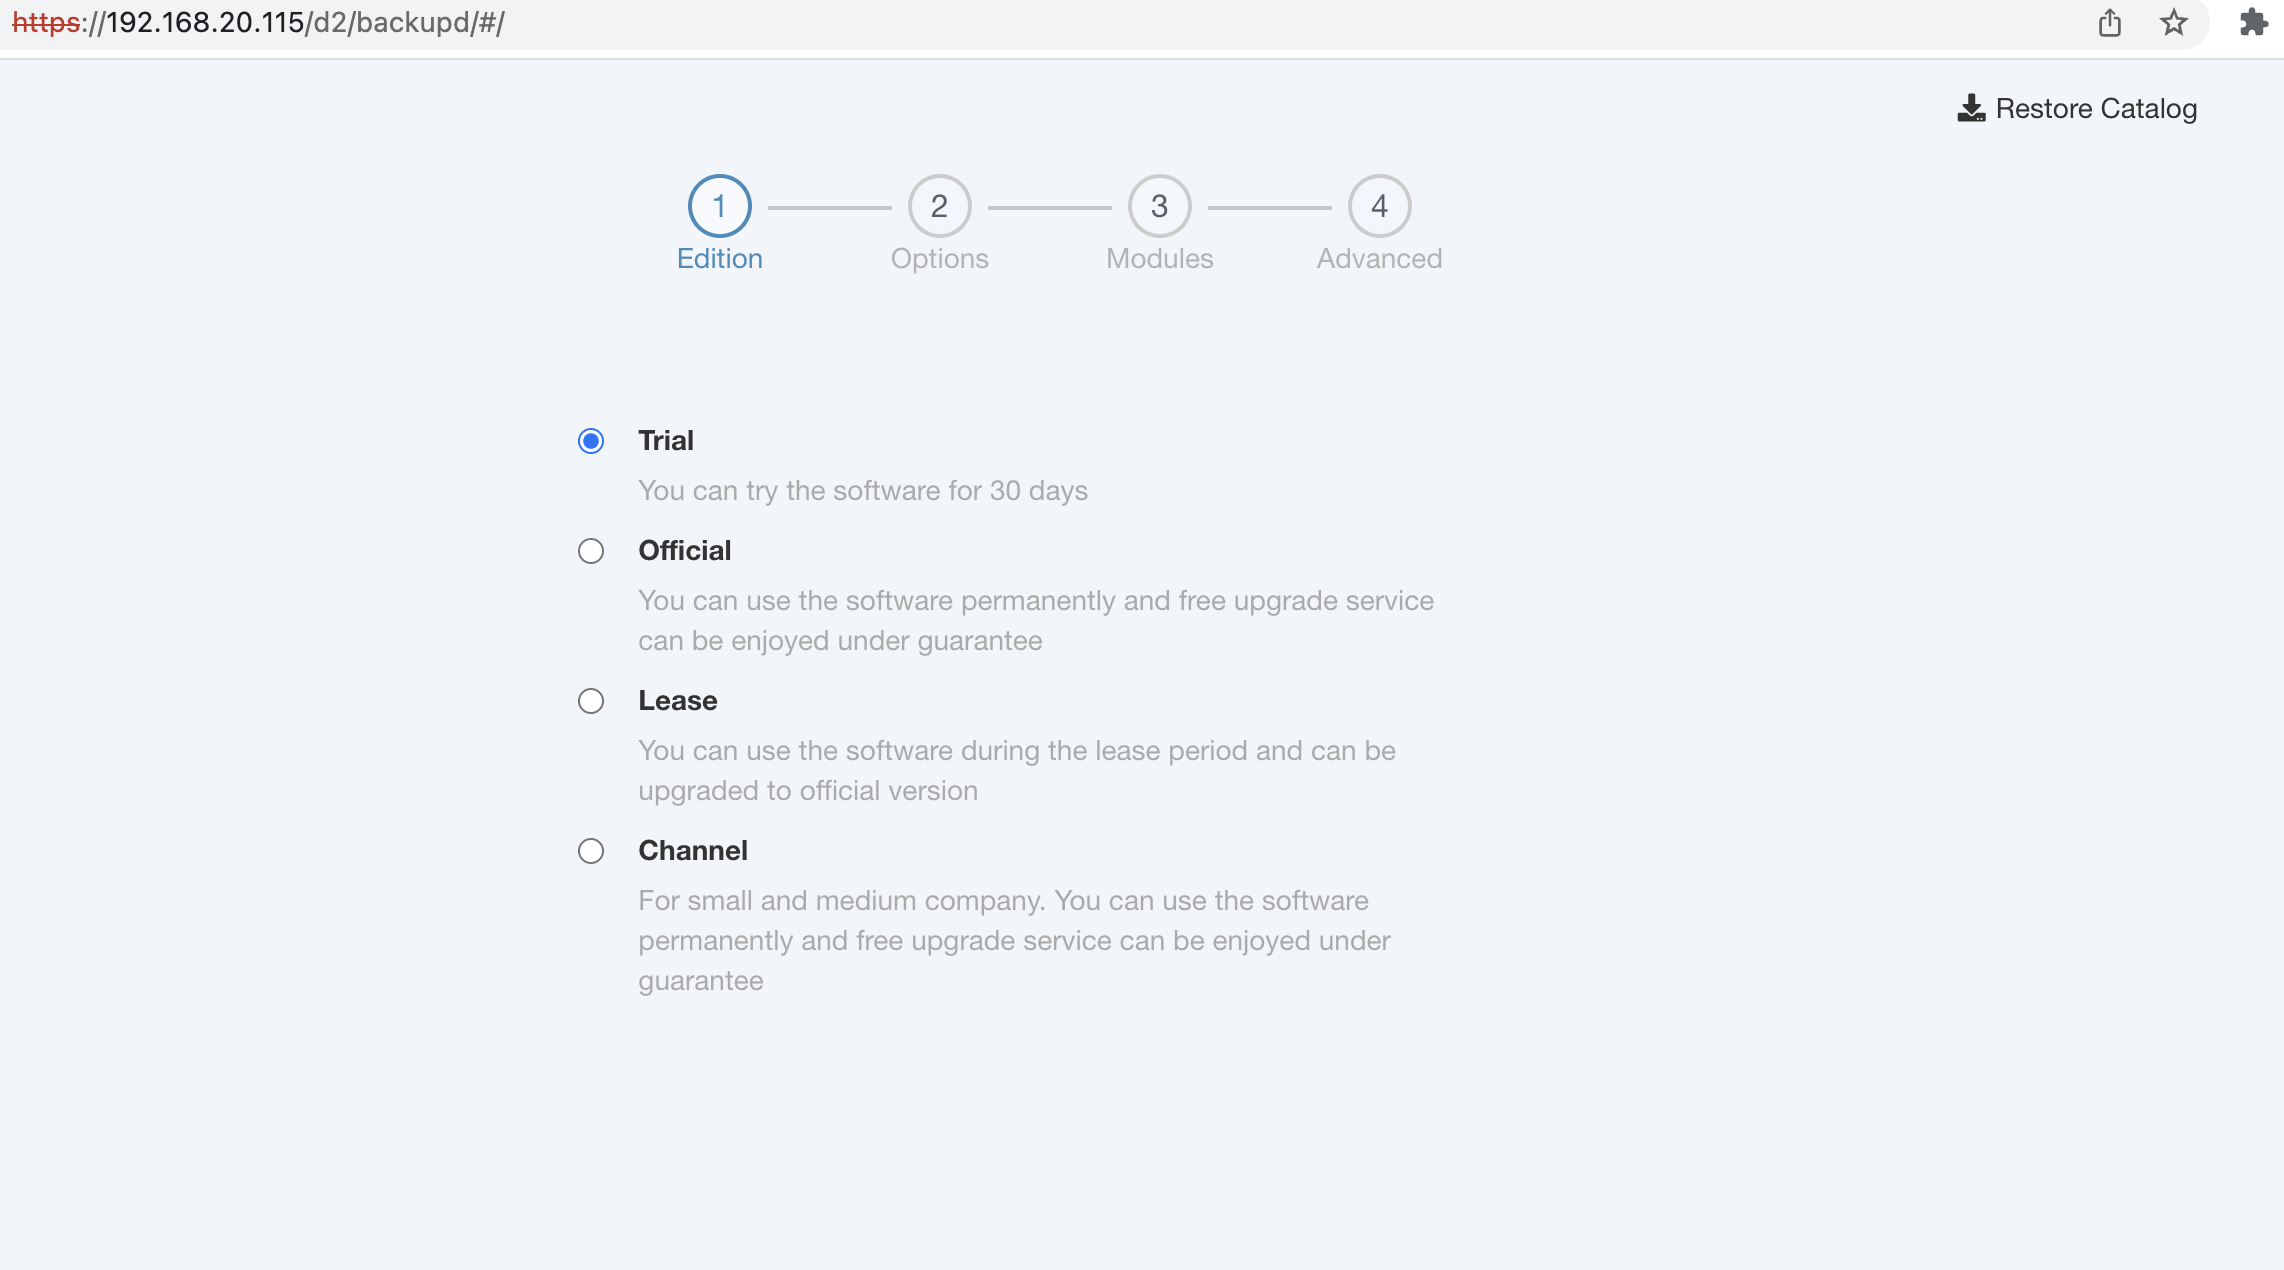Click the Channel edition description text
This screenshot has height=1270, width=2284.
(1015, 941)
